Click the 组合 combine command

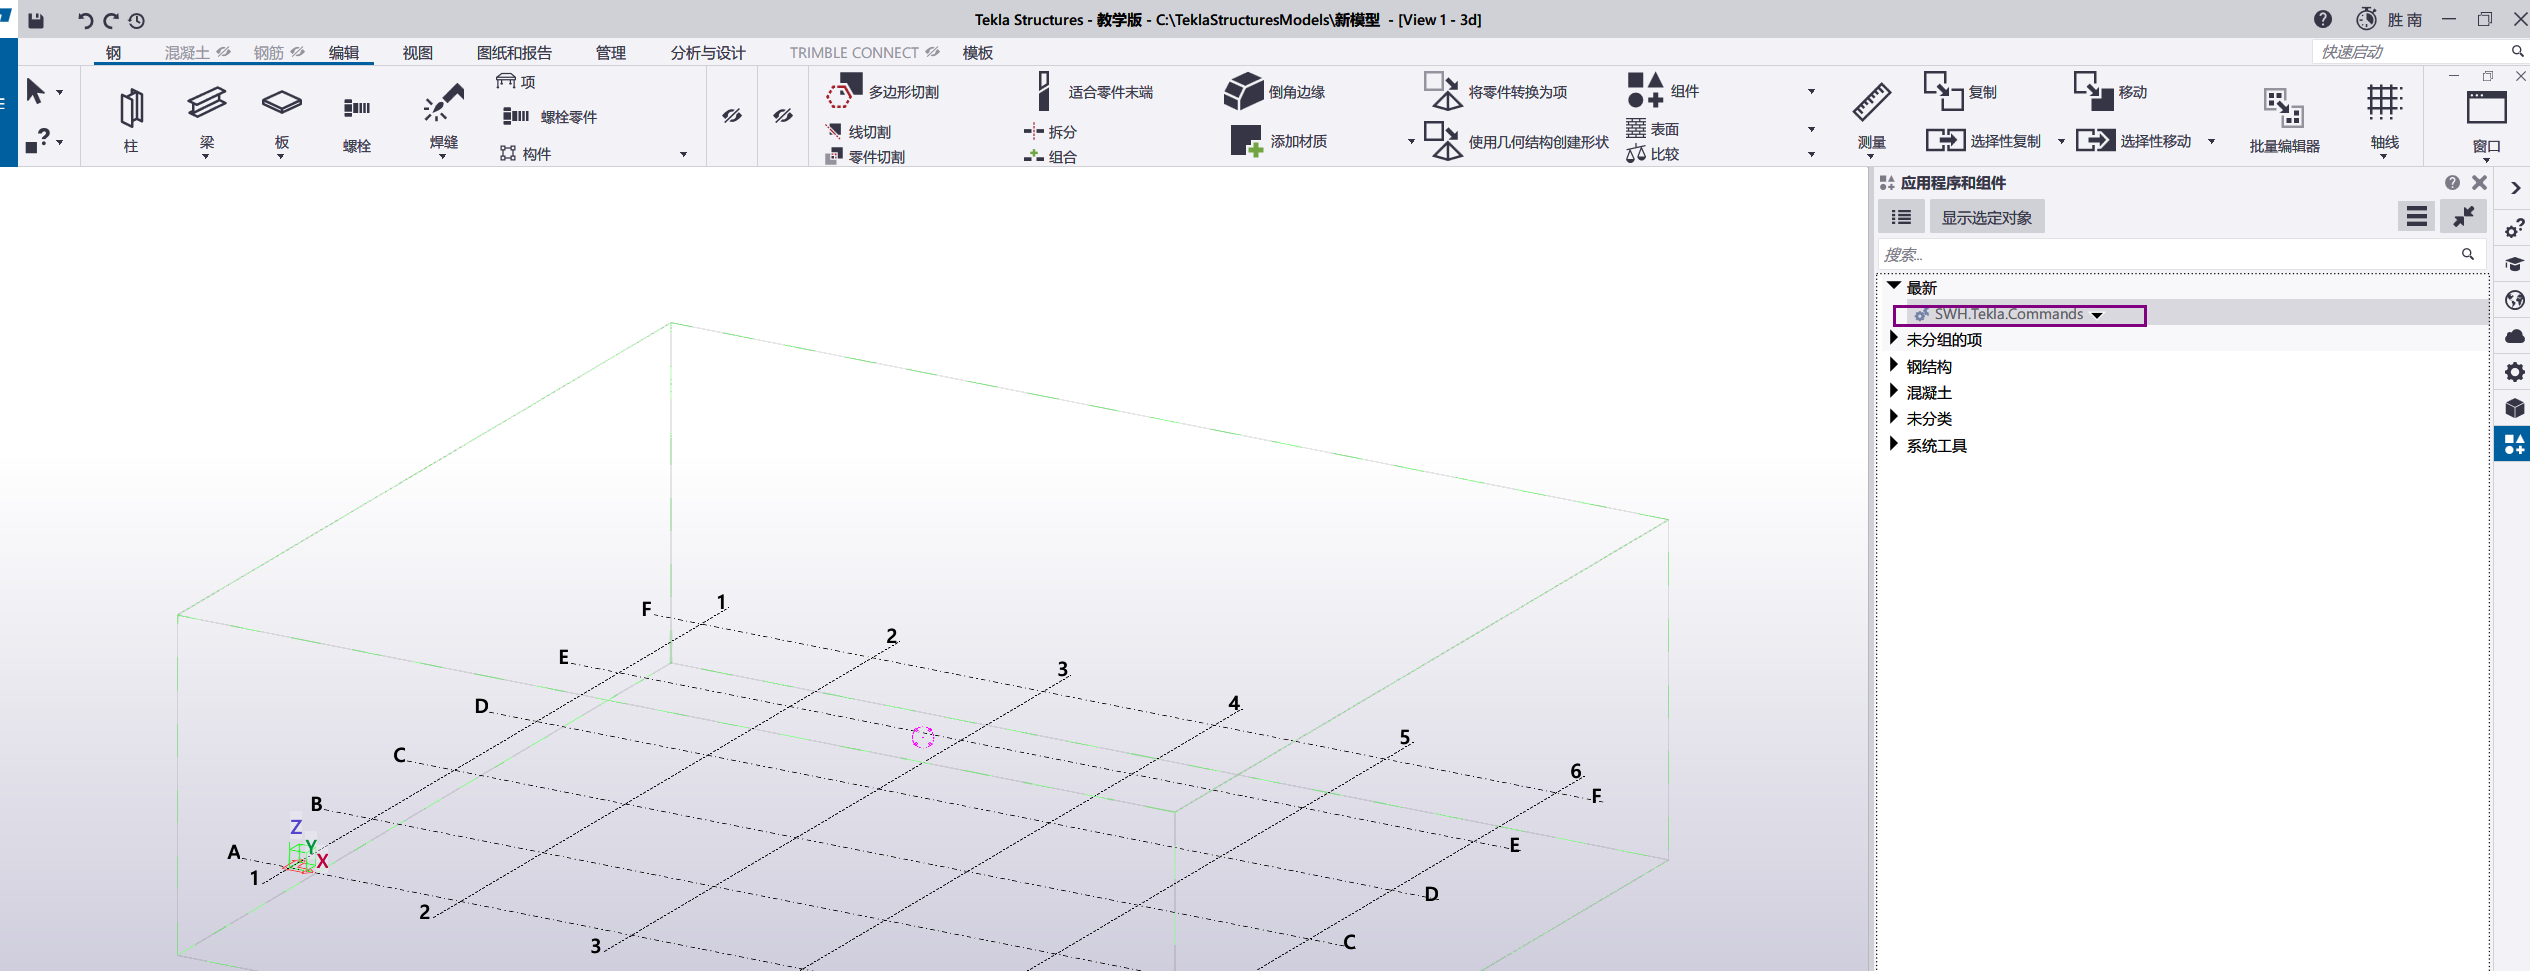click(1050, 157)
